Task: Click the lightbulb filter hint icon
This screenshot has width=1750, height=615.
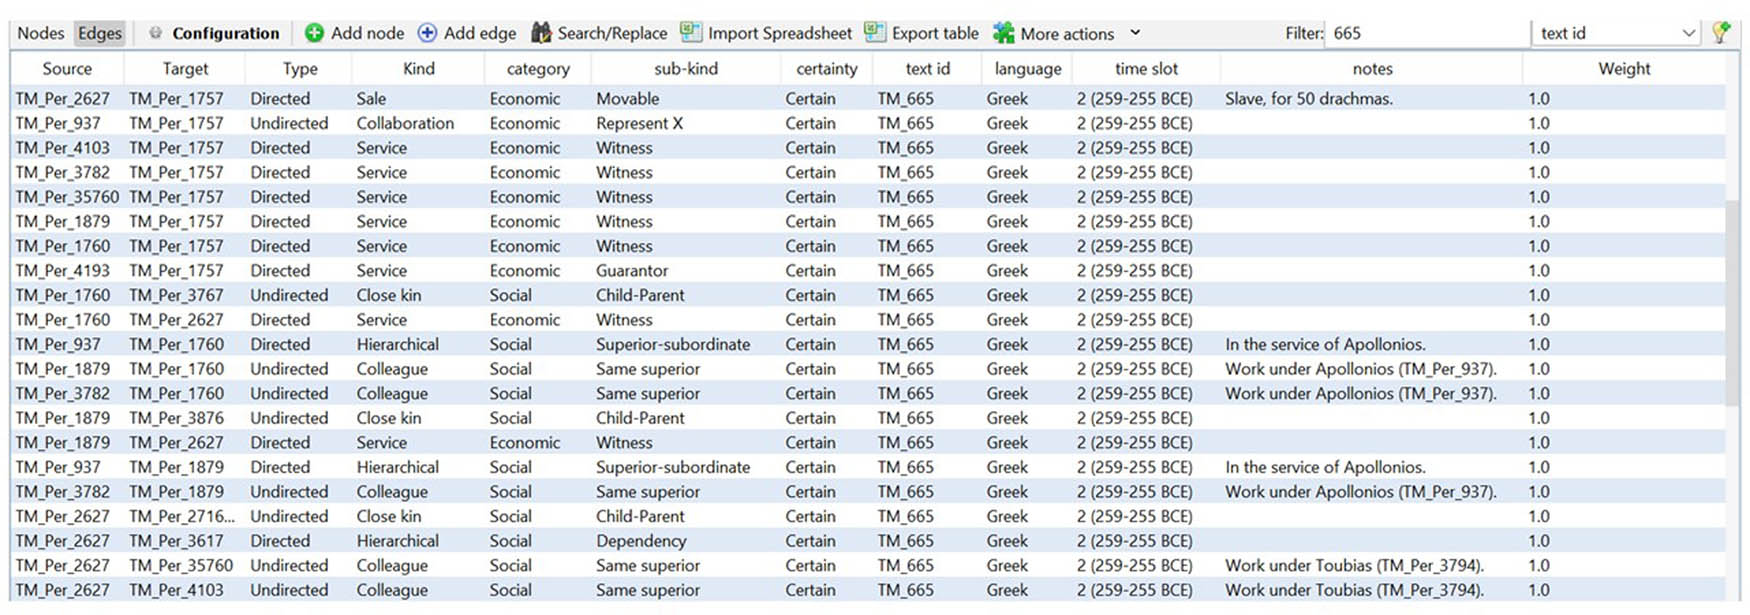Action: pos(1720,33)
